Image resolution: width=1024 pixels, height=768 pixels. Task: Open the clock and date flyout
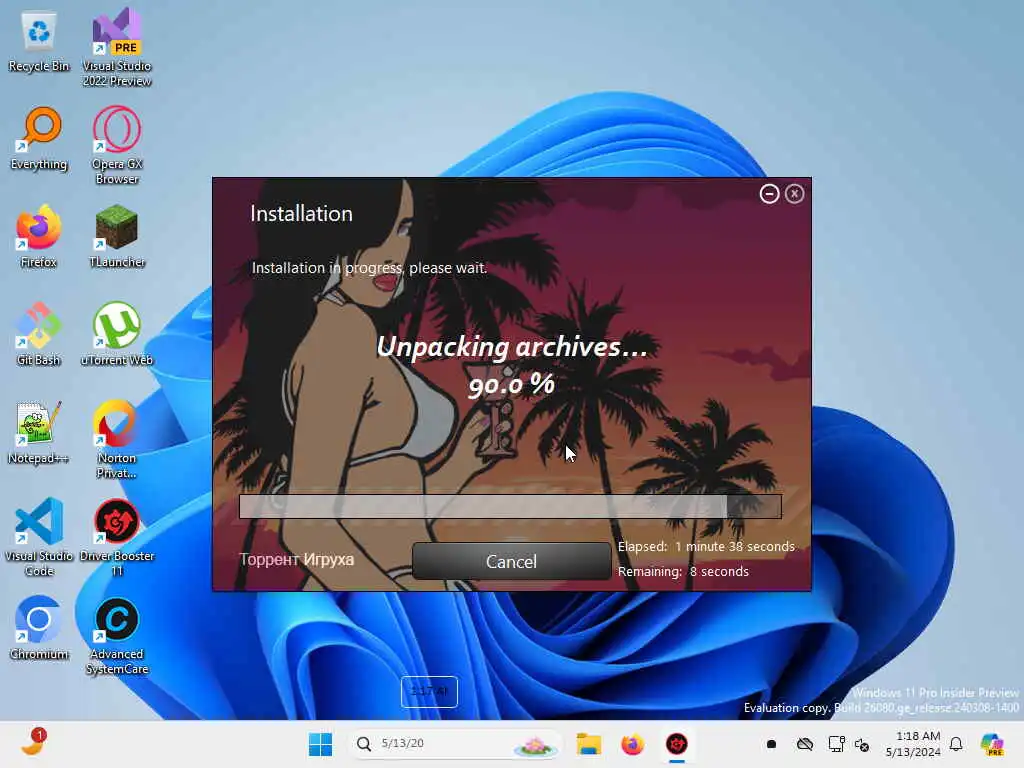point(913,744)
